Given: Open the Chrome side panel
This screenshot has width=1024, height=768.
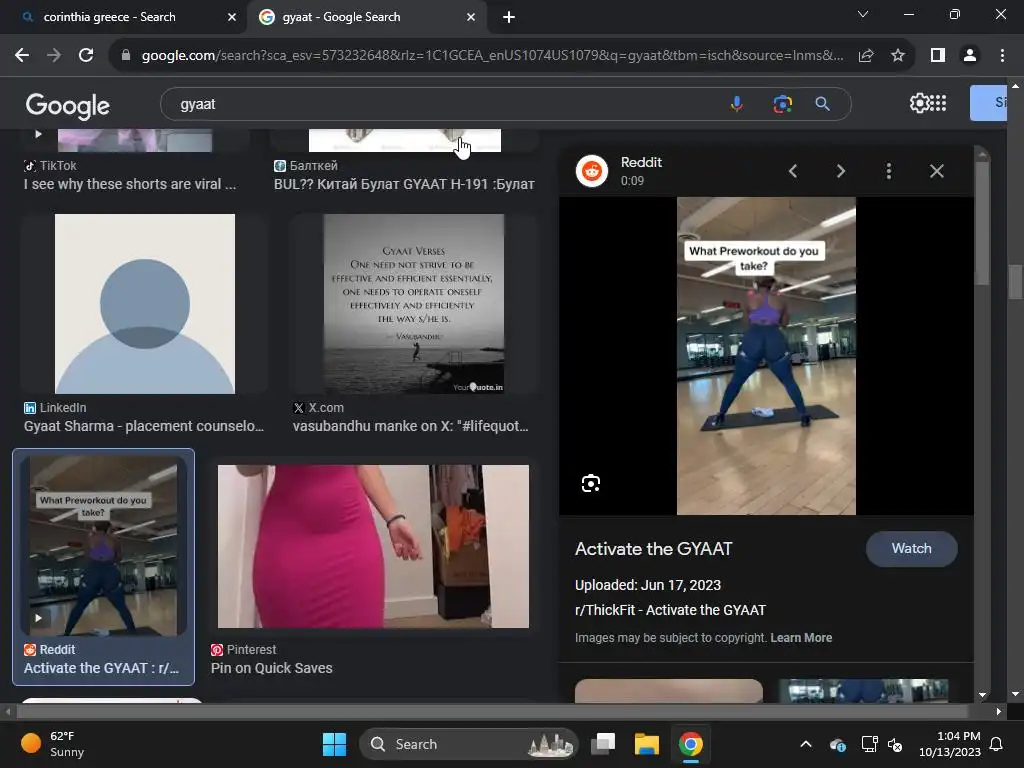Looking at the screenshot, I should pos(938,56).
